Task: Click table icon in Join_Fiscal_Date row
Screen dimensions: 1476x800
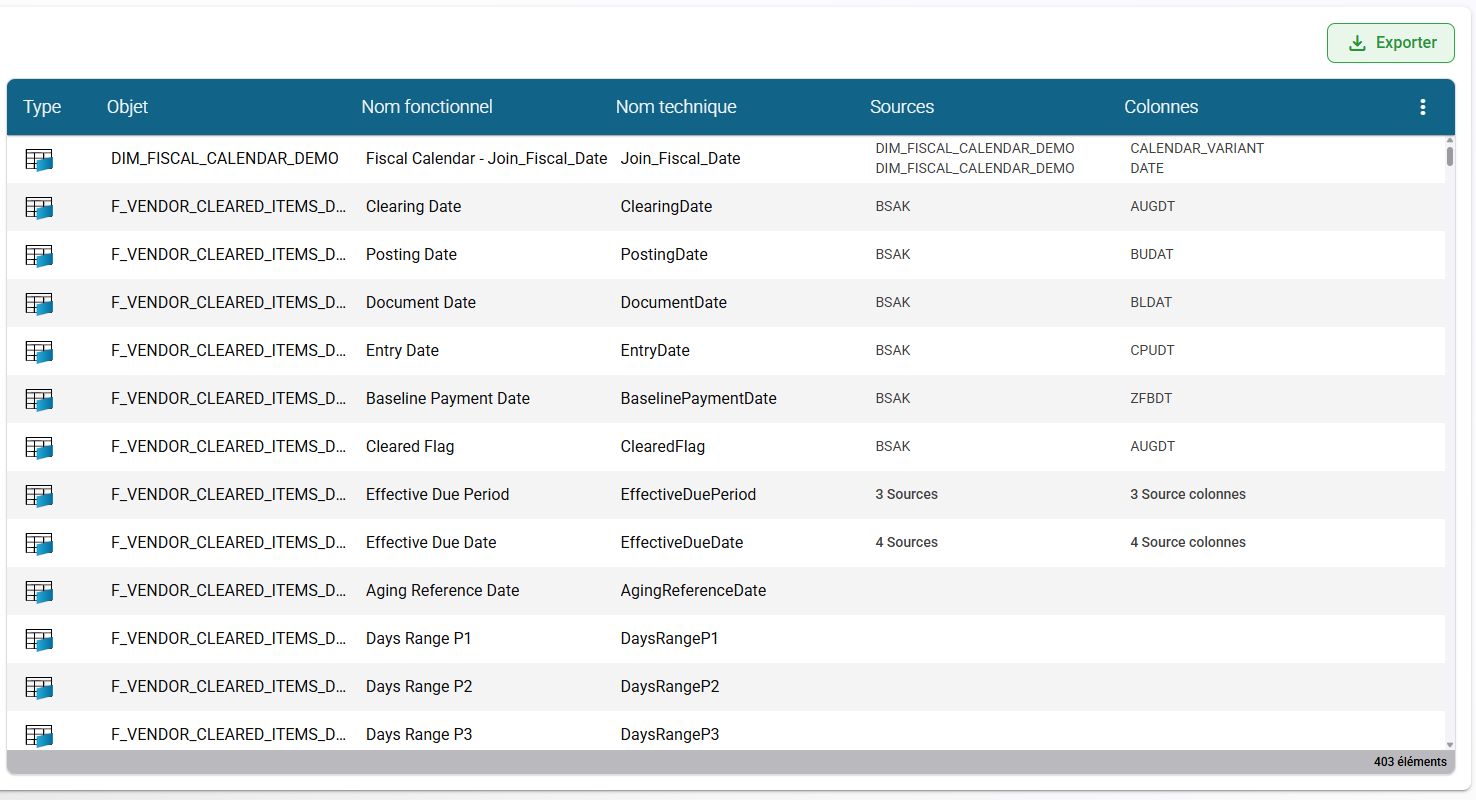Action: pos(39,159)
